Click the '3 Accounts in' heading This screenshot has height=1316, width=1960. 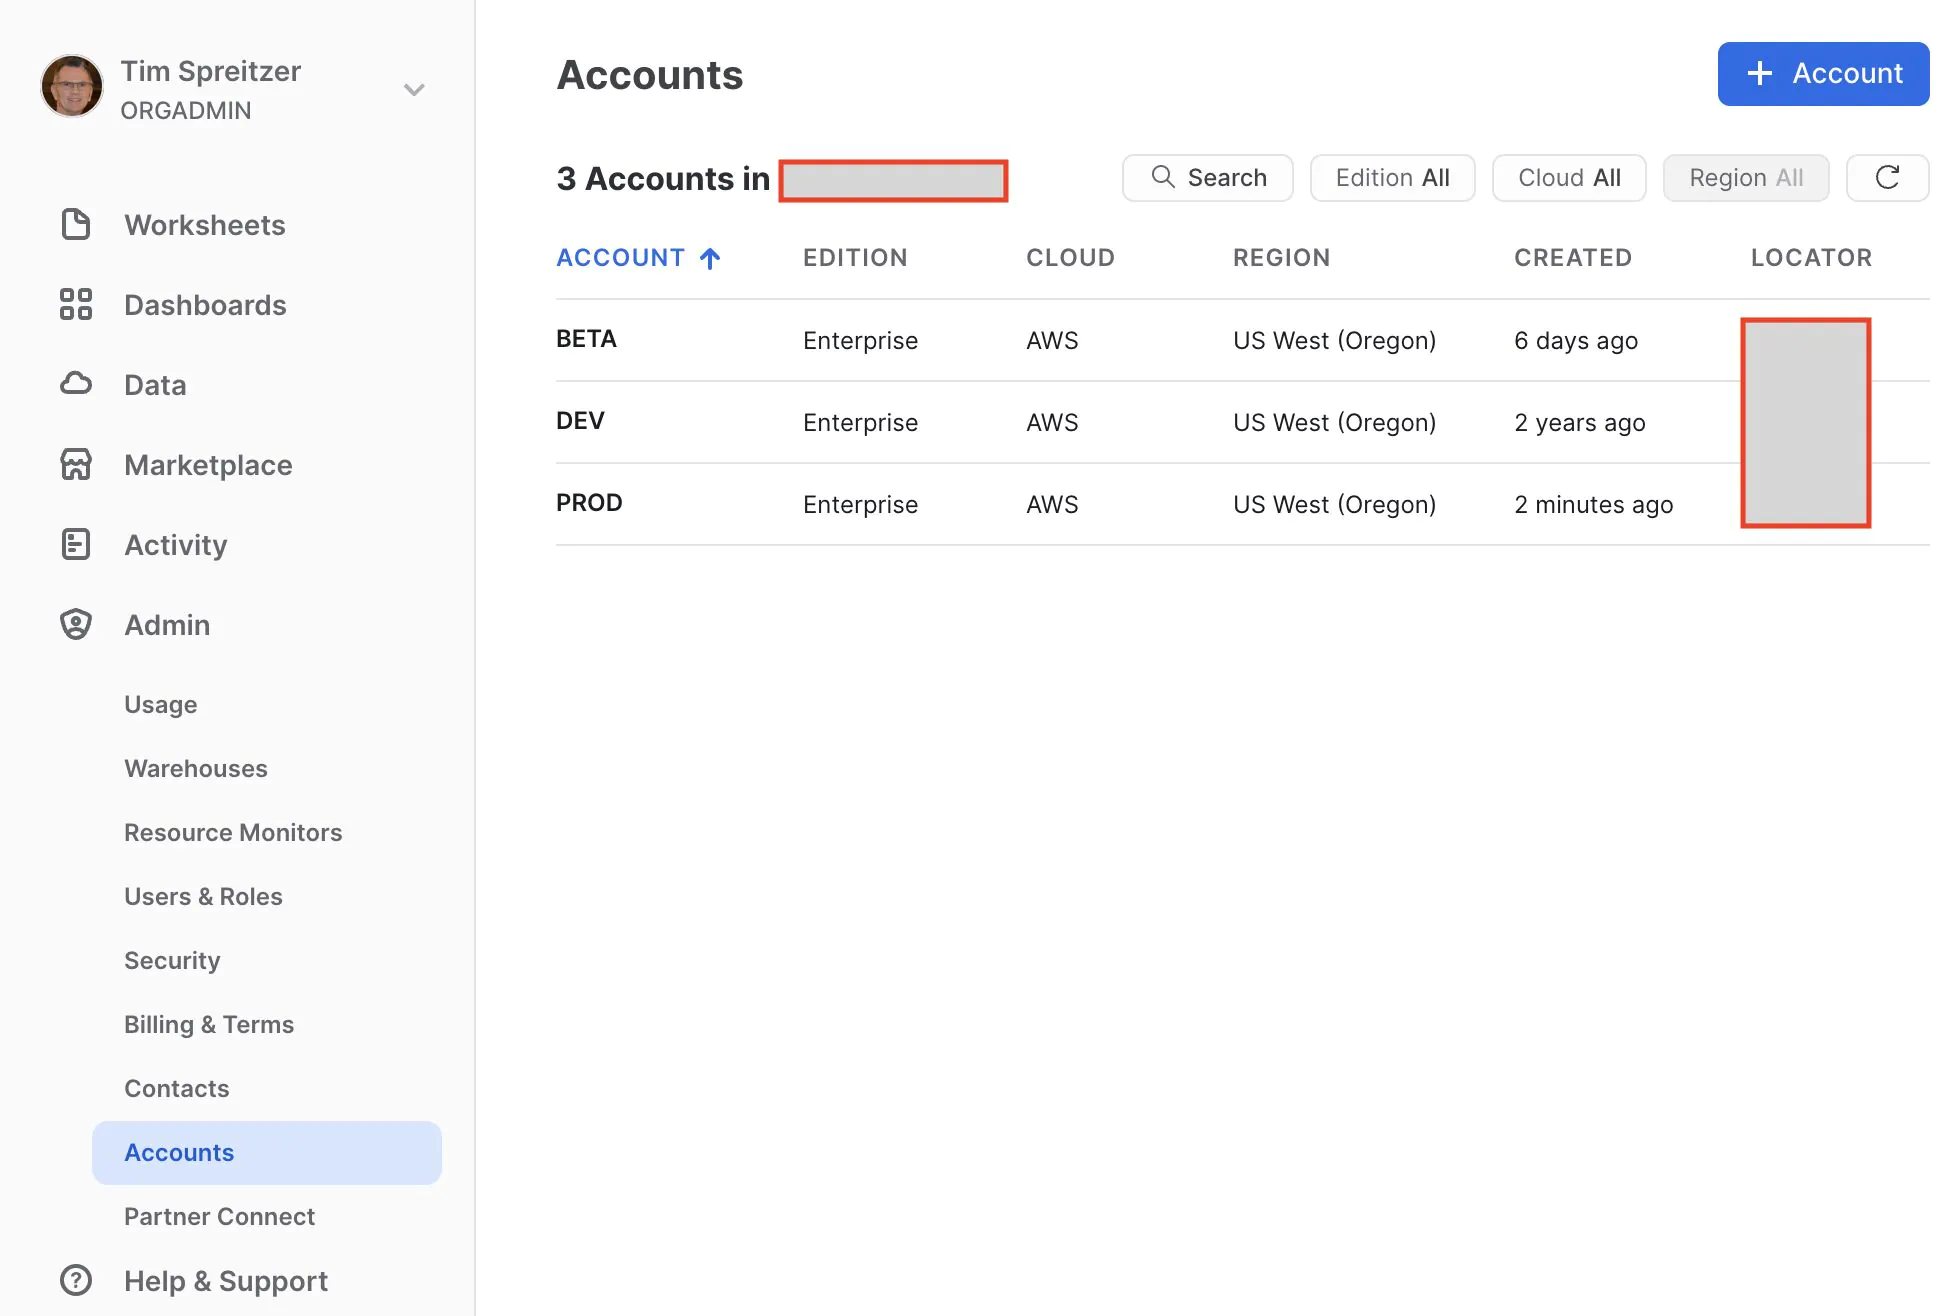[663, 179]
